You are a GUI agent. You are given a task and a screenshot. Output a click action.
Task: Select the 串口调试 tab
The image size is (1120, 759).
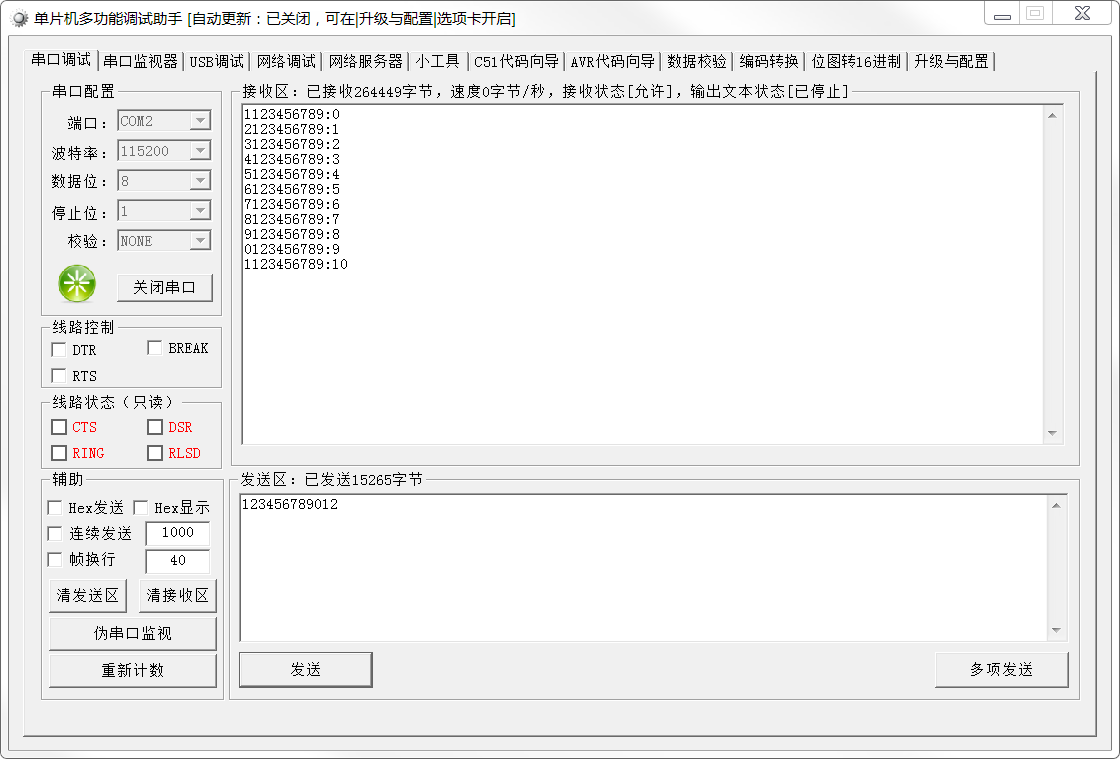pyautogui.click(x=61, y=59)
